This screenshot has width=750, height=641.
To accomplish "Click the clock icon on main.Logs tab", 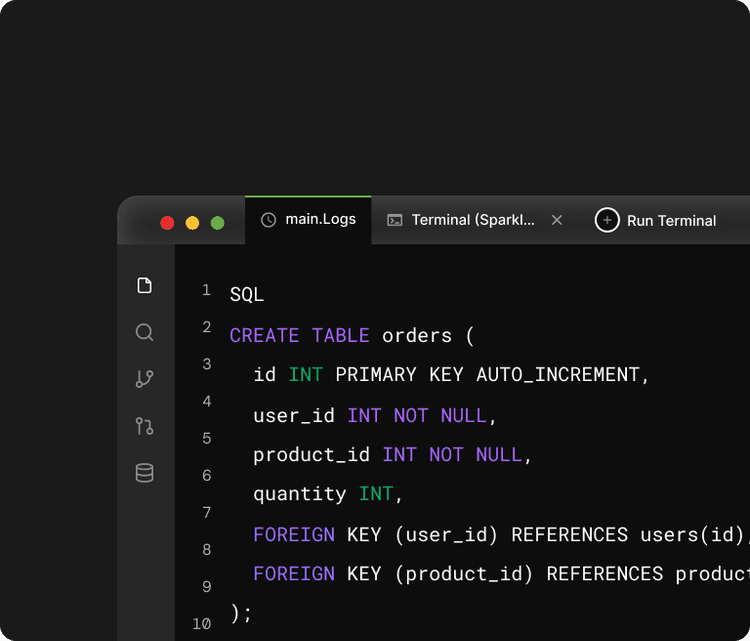I will click(268, 220).
